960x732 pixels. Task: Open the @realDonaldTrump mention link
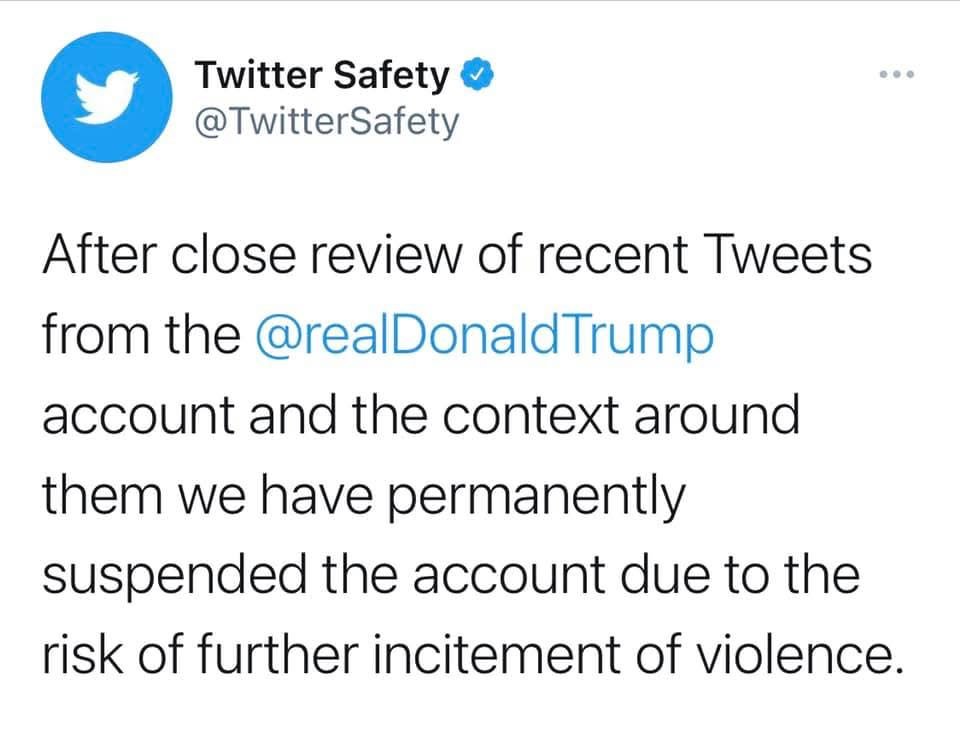coord(486,336)
